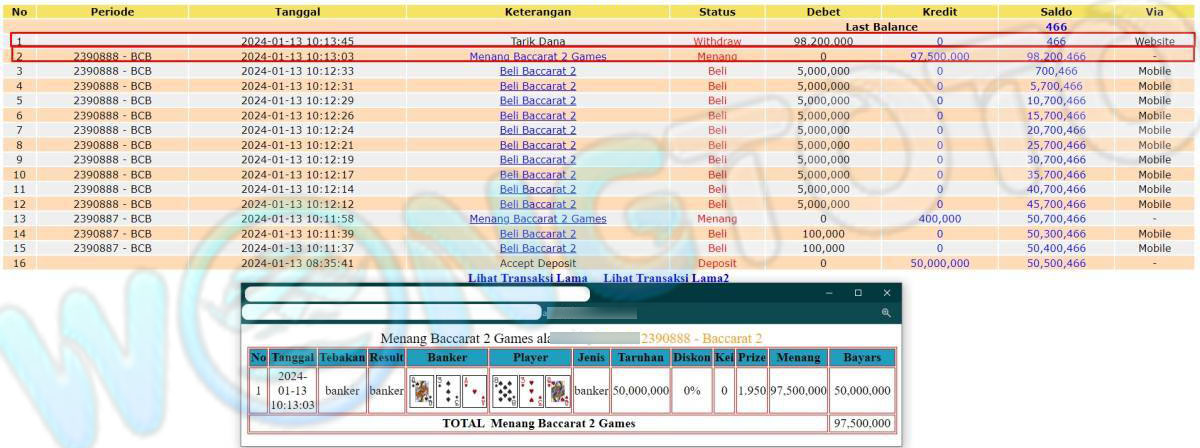Click the magnifier zoom icon in popup
The image size is (1200, 448).
pyautogui.click(x=886, y=313)
